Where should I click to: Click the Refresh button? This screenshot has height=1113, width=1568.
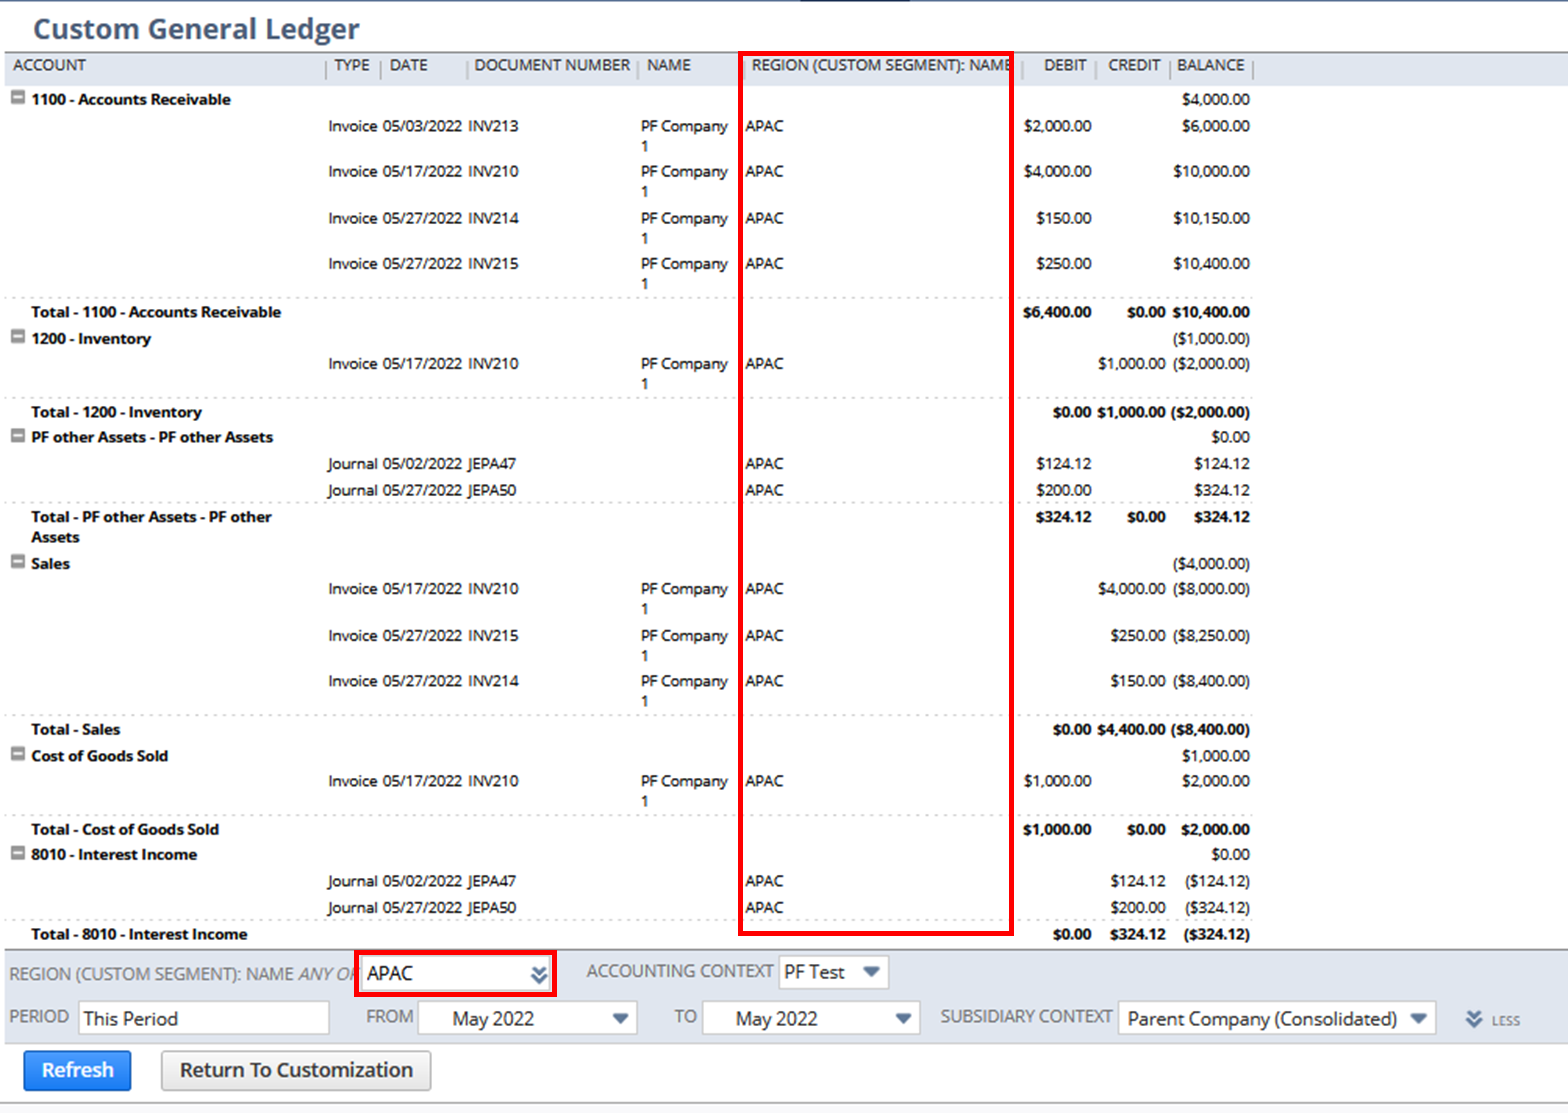[77, 1070]
